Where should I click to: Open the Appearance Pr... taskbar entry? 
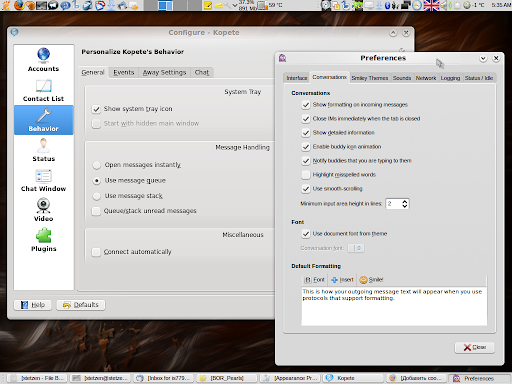click(x=290, y=378)
